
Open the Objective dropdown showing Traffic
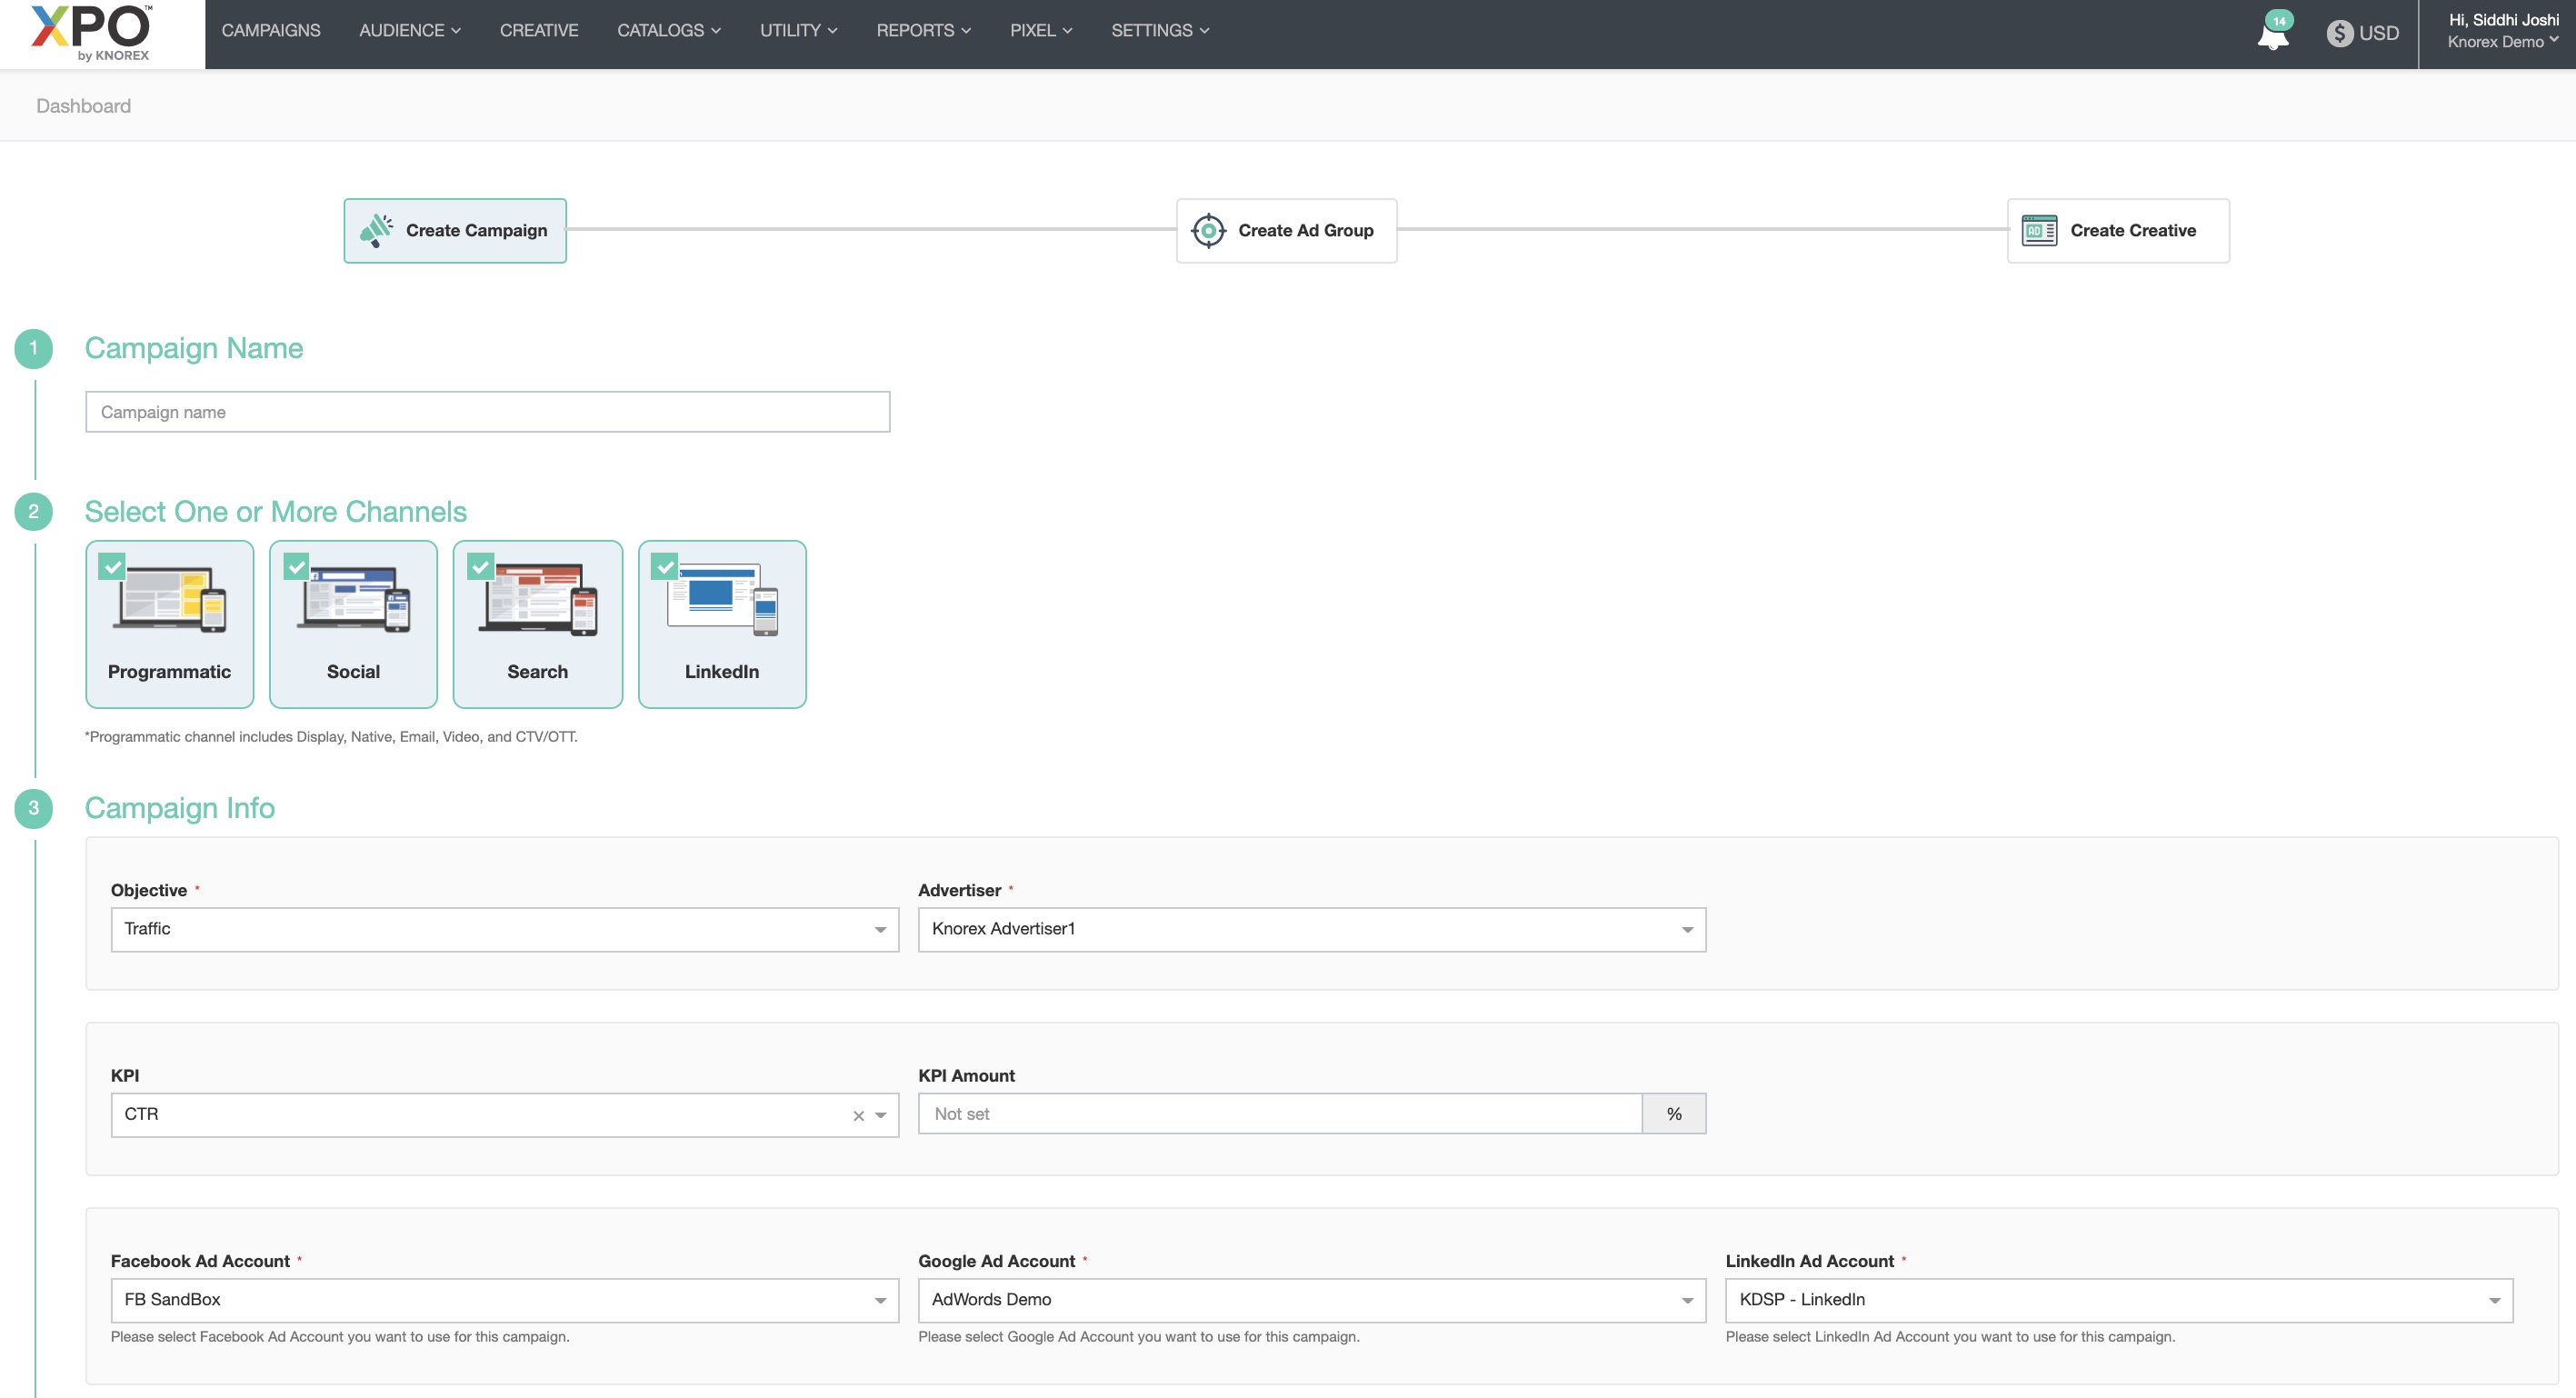(504, 929)
